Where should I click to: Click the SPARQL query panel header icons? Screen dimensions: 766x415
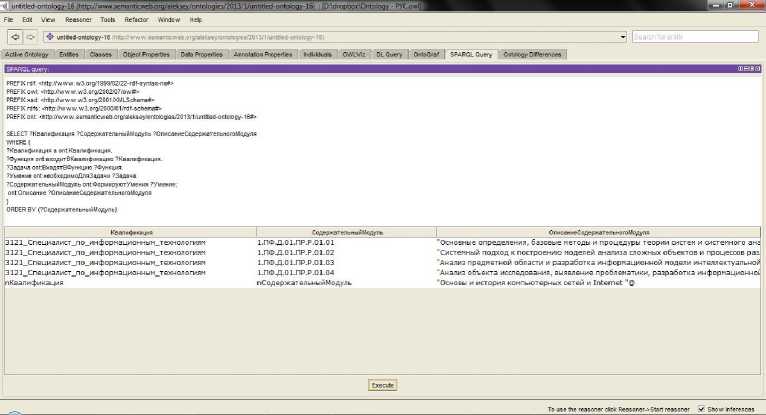(x=749, y=69)
